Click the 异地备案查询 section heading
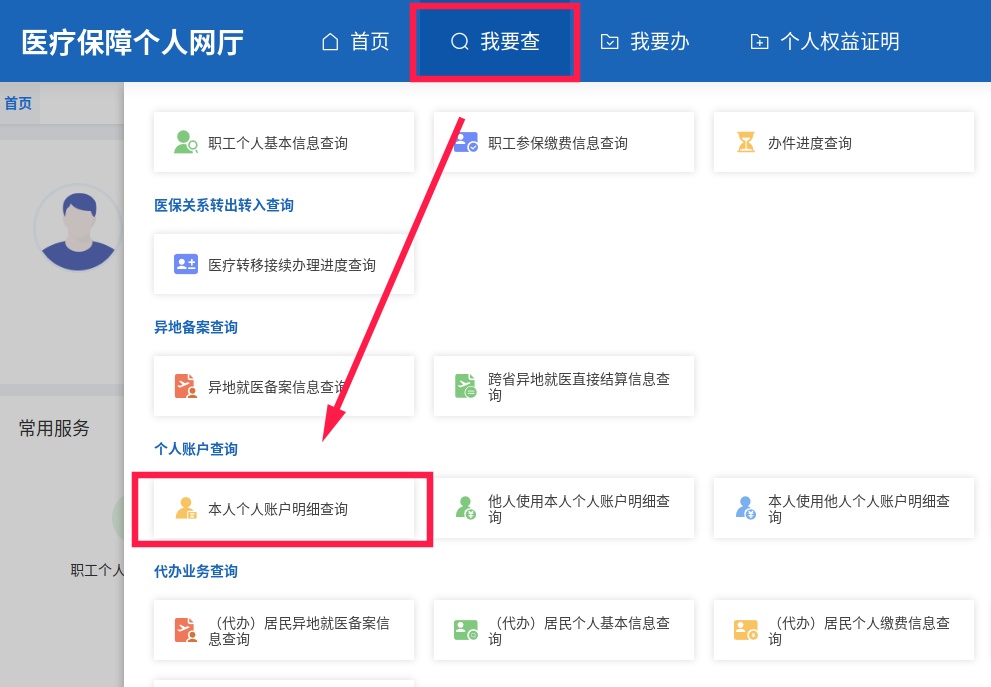 point(196,327)
